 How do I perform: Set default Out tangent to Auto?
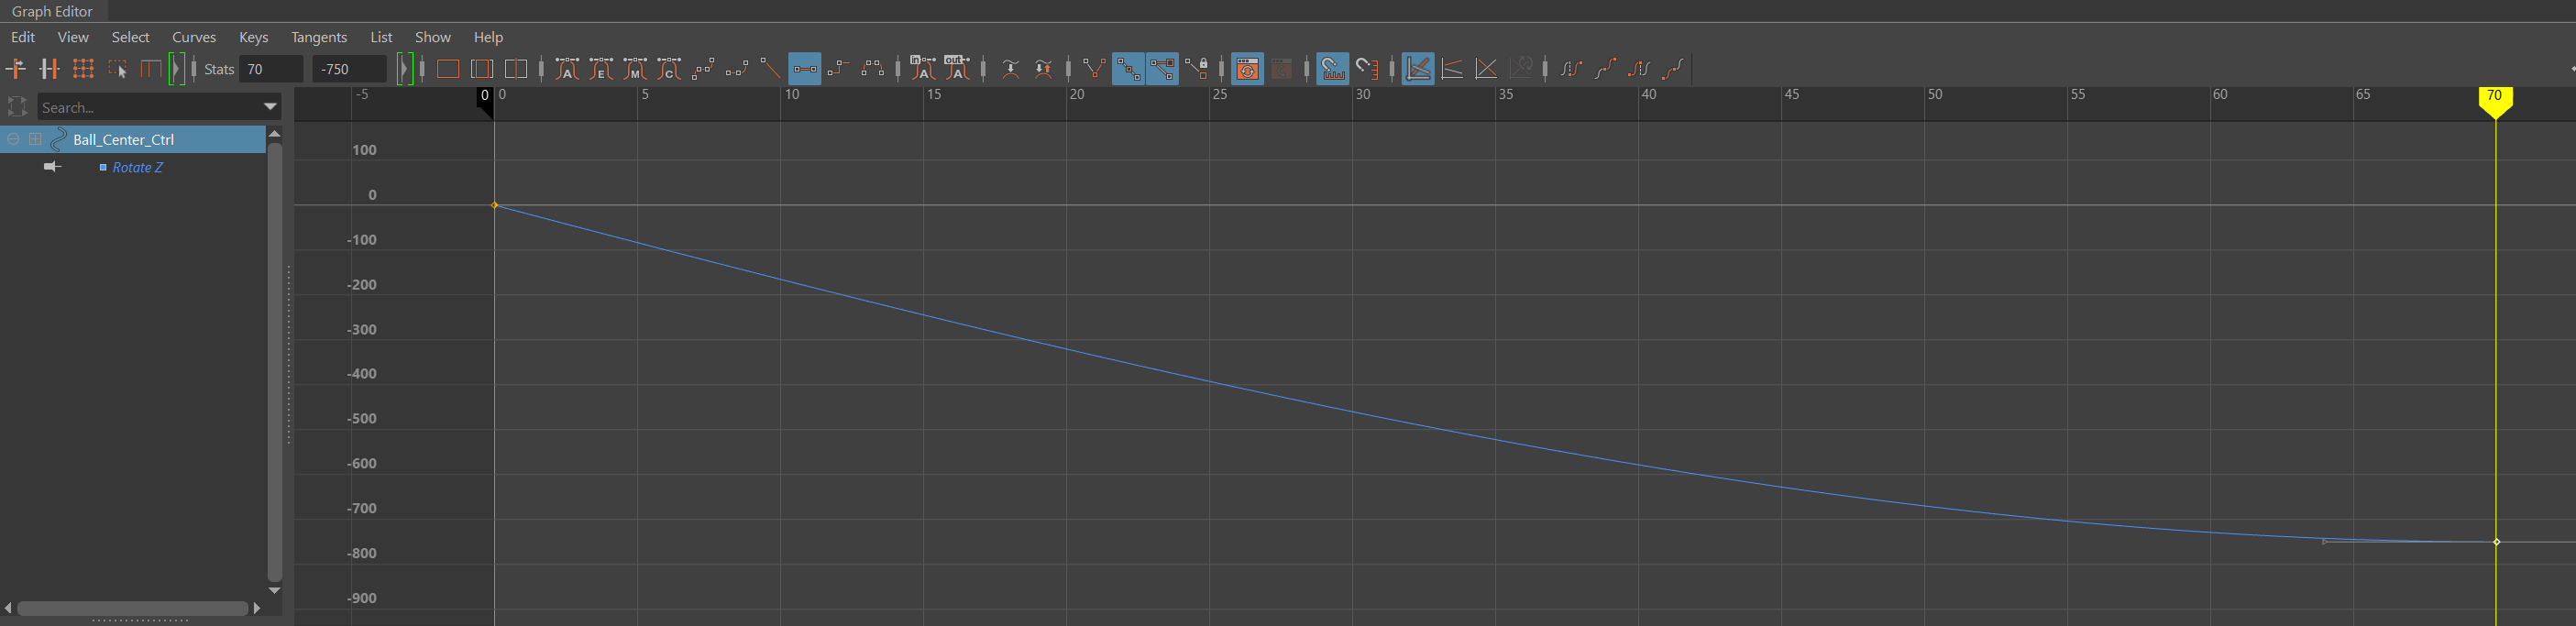pyautogui.click(x=957, y=69)
